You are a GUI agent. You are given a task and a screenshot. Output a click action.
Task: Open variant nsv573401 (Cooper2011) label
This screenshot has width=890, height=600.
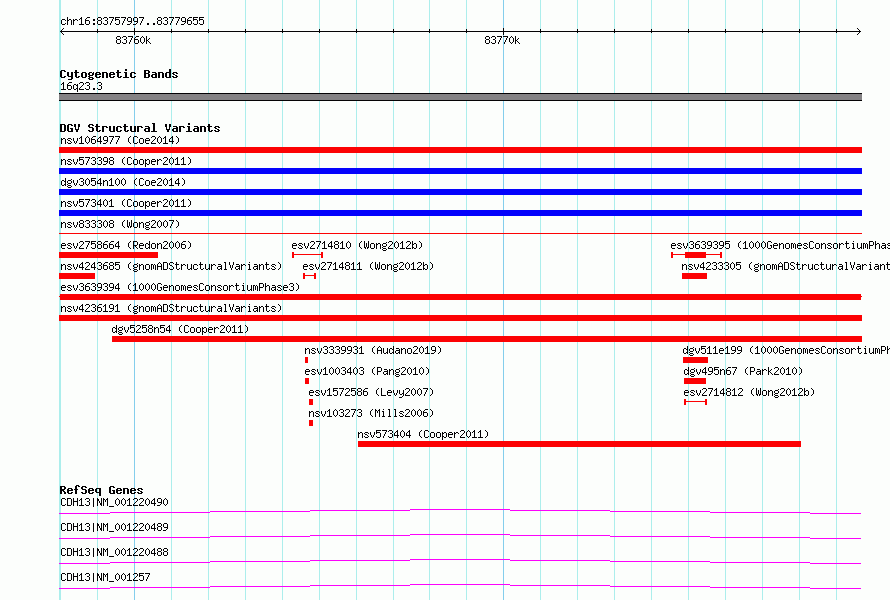pos(126,203)
